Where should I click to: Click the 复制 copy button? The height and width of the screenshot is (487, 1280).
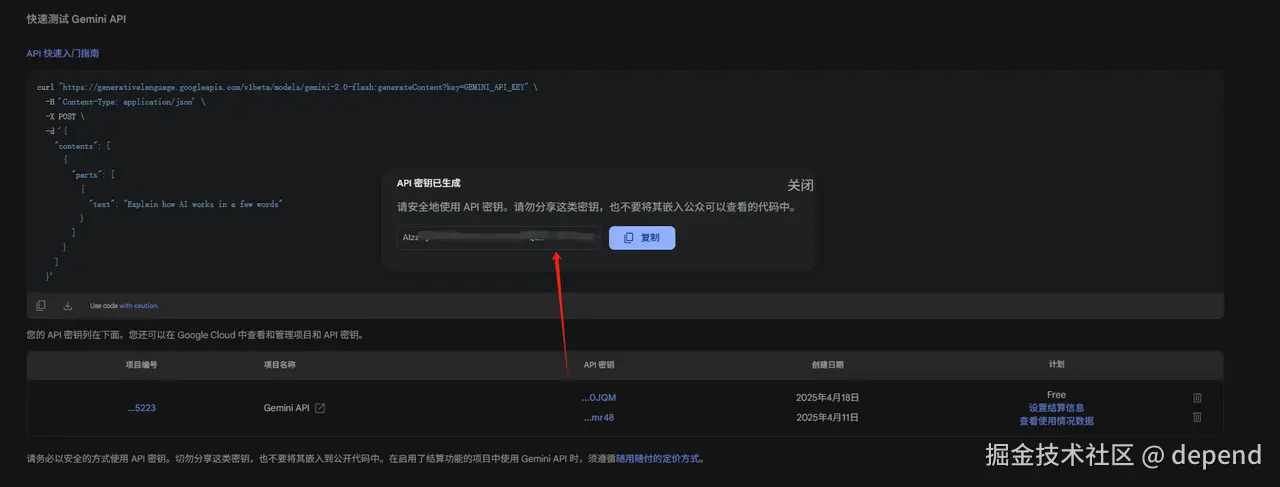[642, 238]
